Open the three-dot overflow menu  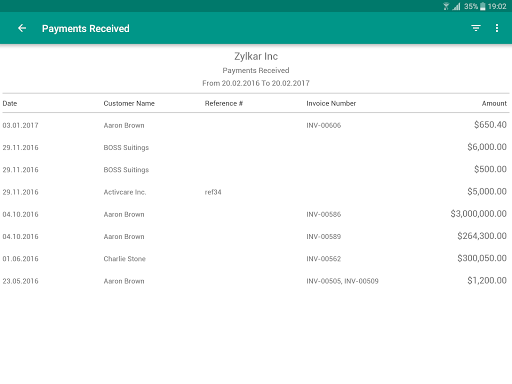click(497, 28)
